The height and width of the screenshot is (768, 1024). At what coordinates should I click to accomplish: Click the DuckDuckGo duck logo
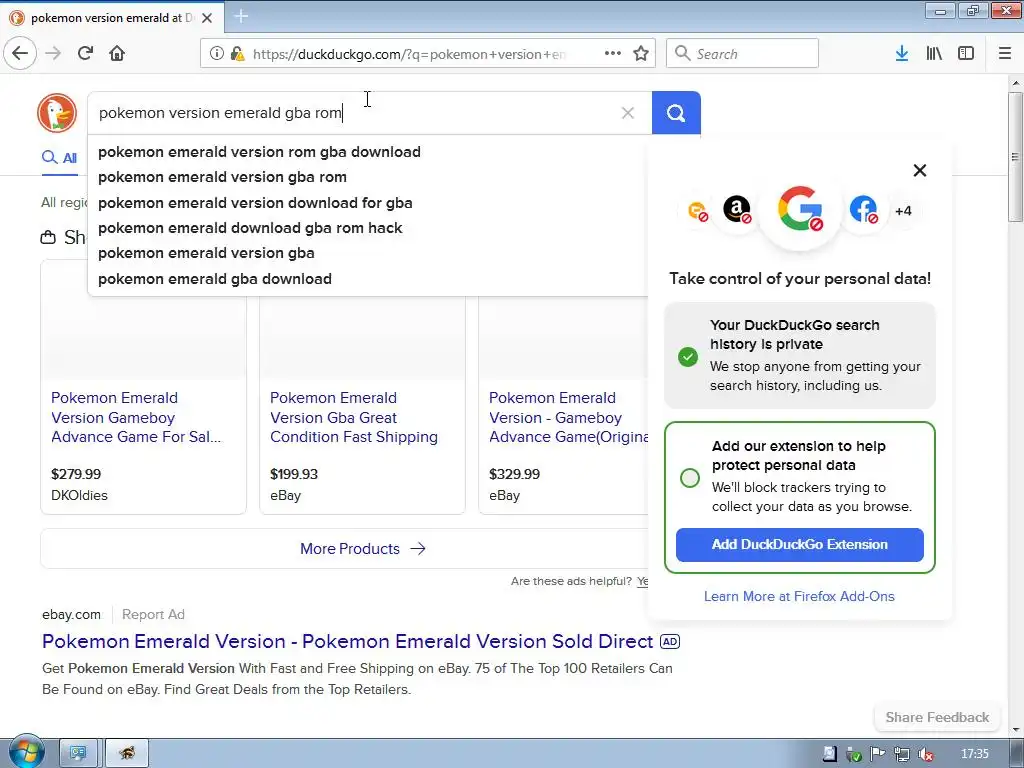tap(57, 112)
